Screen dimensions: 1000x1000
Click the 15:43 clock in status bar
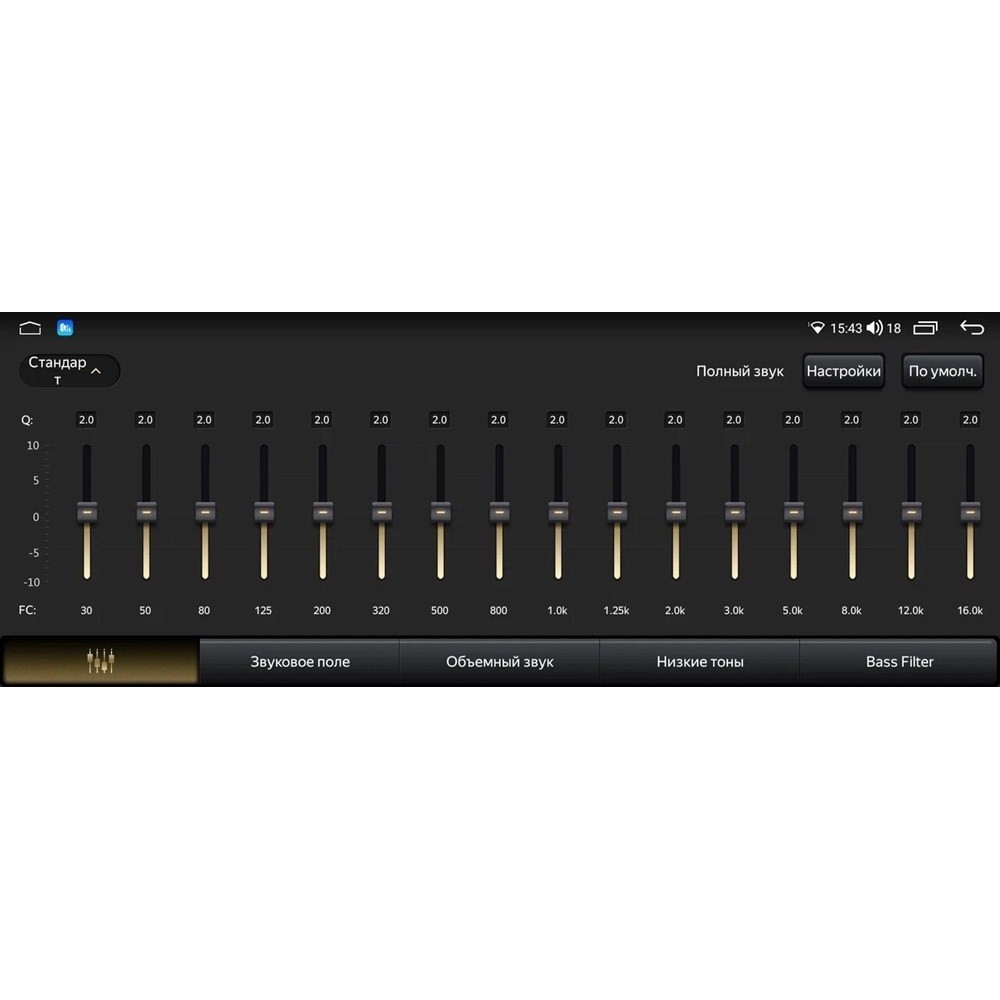point(846,328)
